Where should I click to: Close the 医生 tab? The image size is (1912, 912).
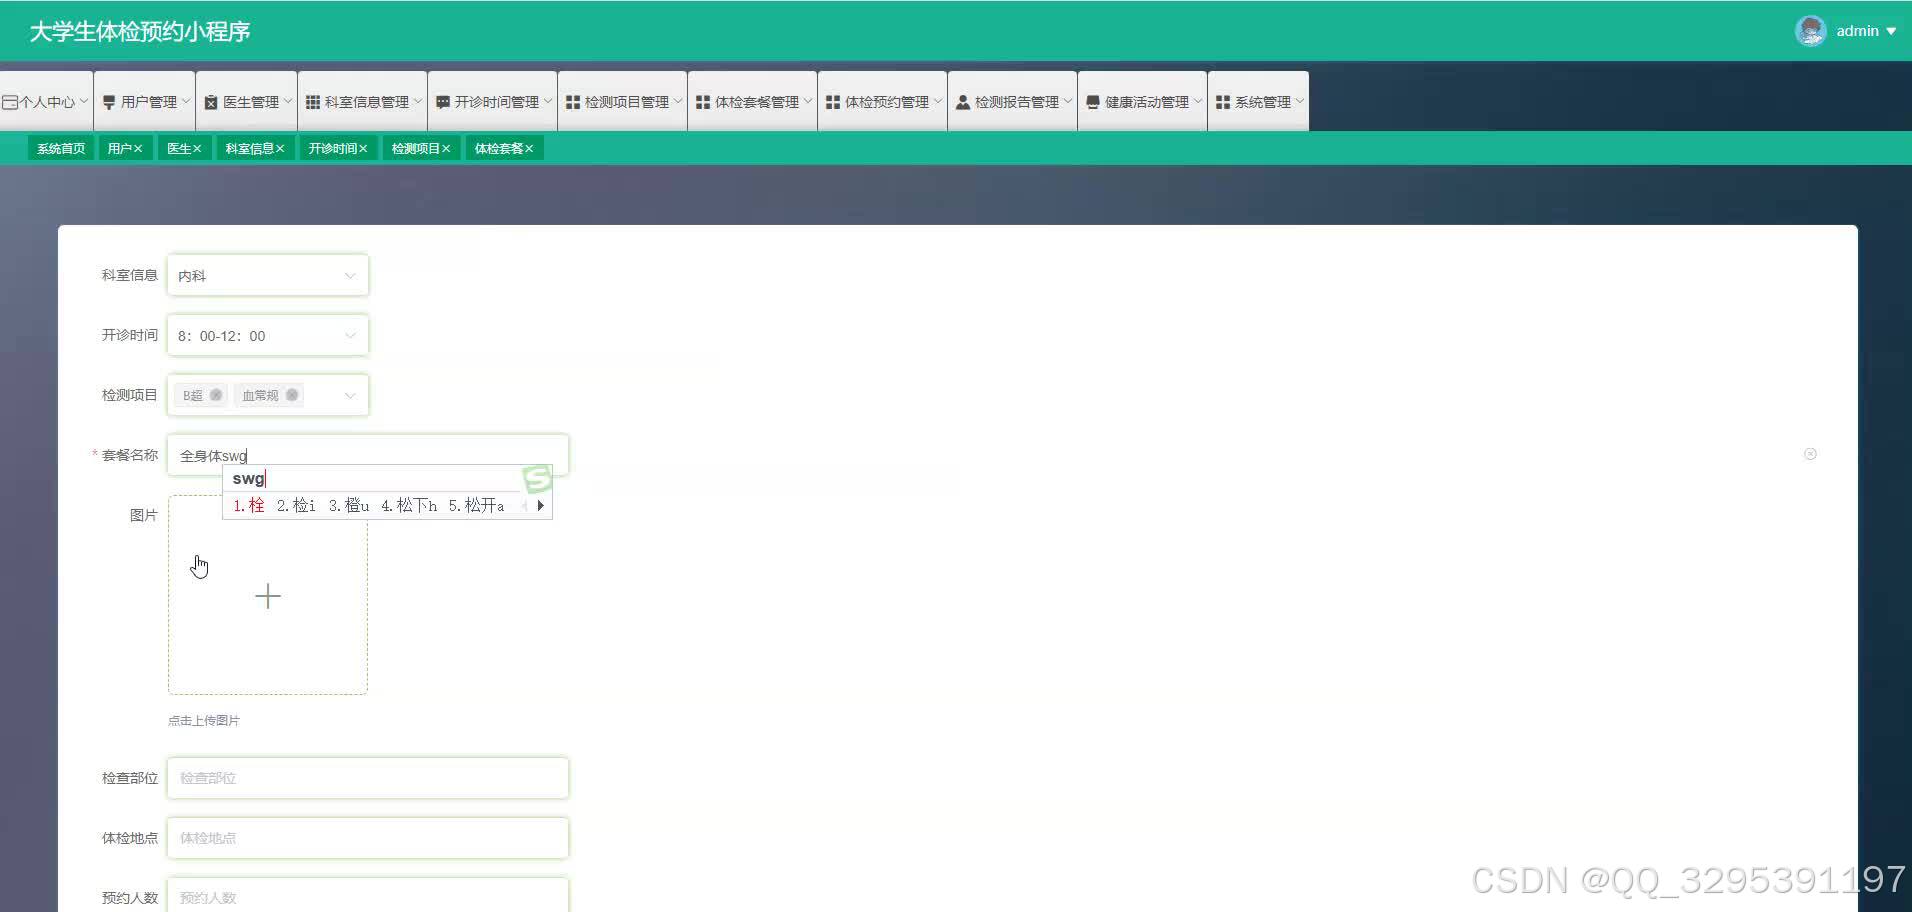(197, 149)
